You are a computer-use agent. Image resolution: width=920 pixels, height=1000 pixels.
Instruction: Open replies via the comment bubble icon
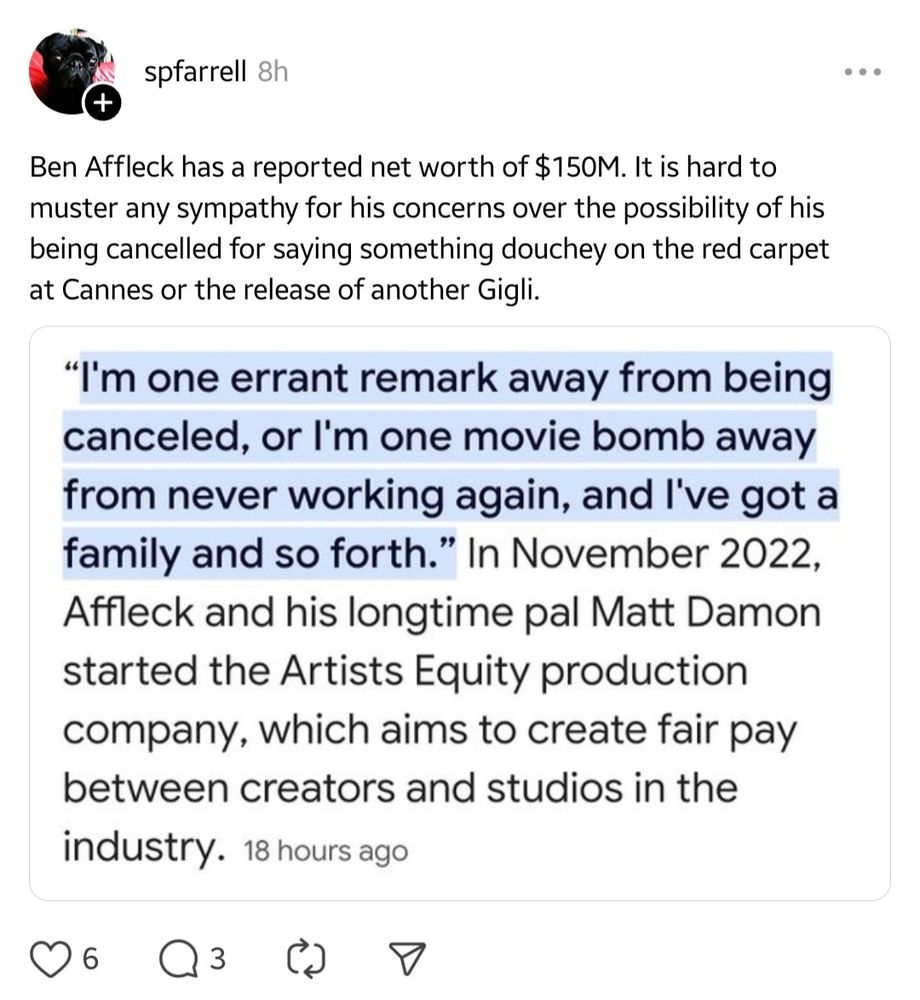tap(179, 960)
